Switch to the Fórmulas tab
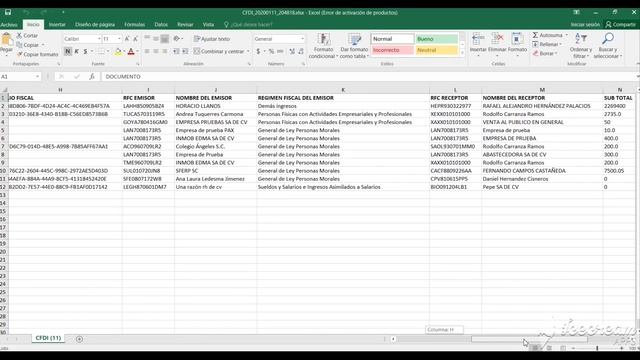 (x=135, y=24)
